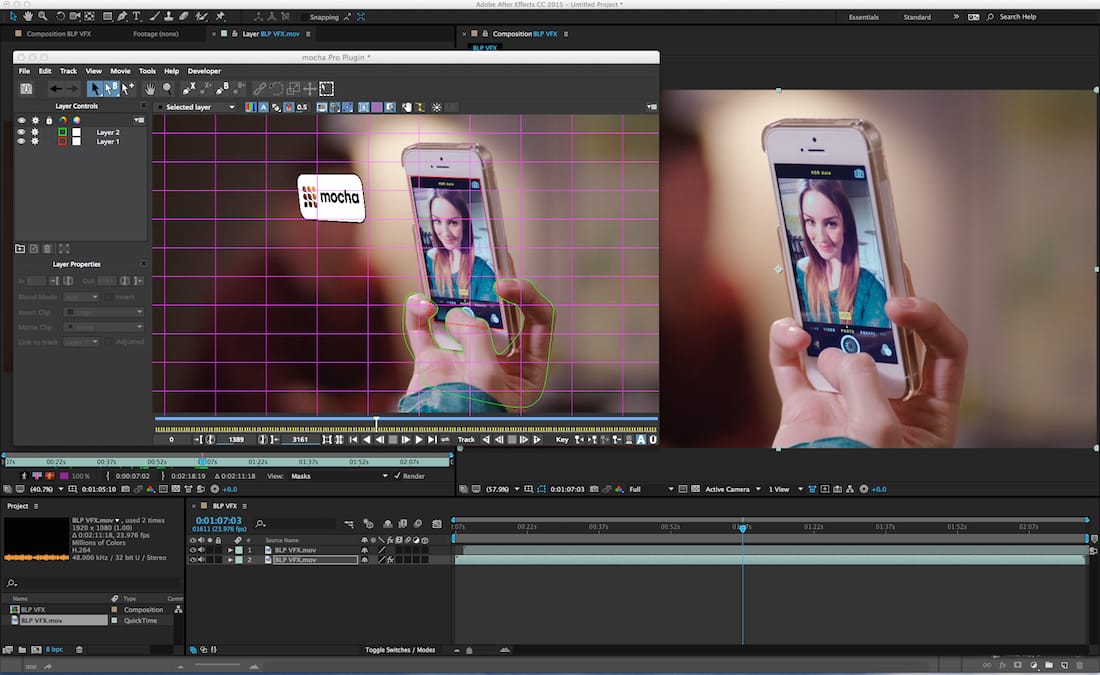Toggle Render checkbox in Layer viewer
The height and width of the screenshot is (675, 1100).
[x=397, y=476]
